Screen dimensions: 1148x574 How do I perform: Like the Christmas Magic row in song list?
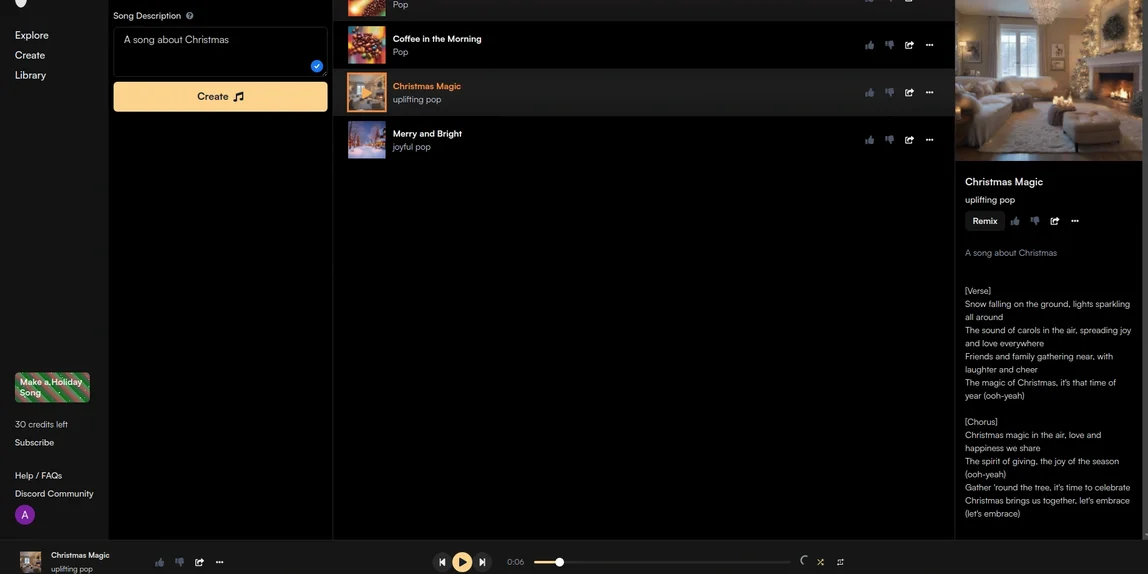[x=869, y=93]
